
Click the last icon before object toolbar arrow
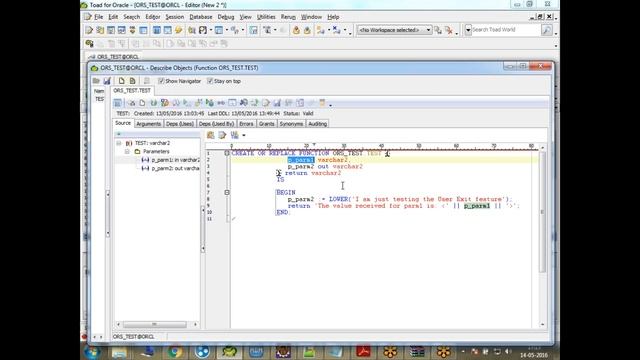[322, 103]
